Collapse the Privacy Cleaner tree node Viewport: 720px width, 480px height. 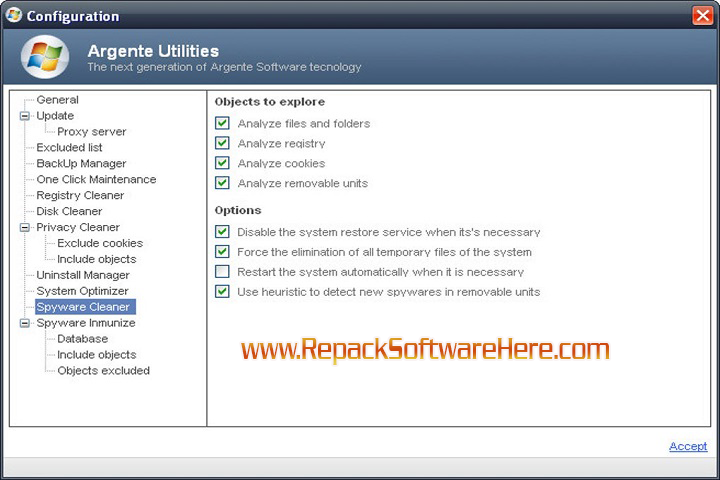click(x=25, y=227)
